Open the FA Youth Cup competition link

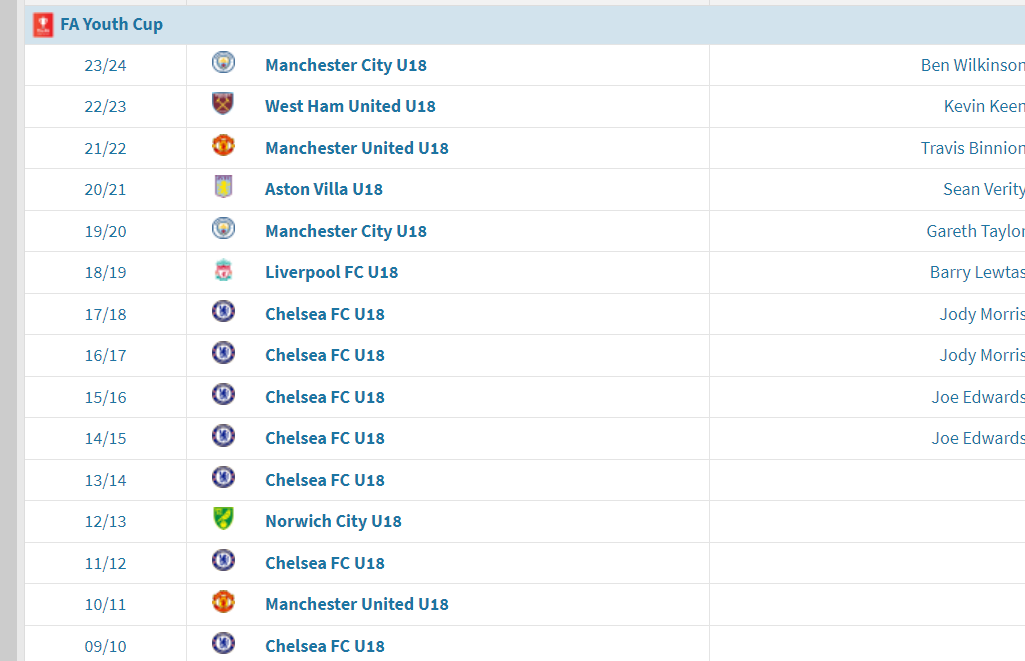pos(111,24)
